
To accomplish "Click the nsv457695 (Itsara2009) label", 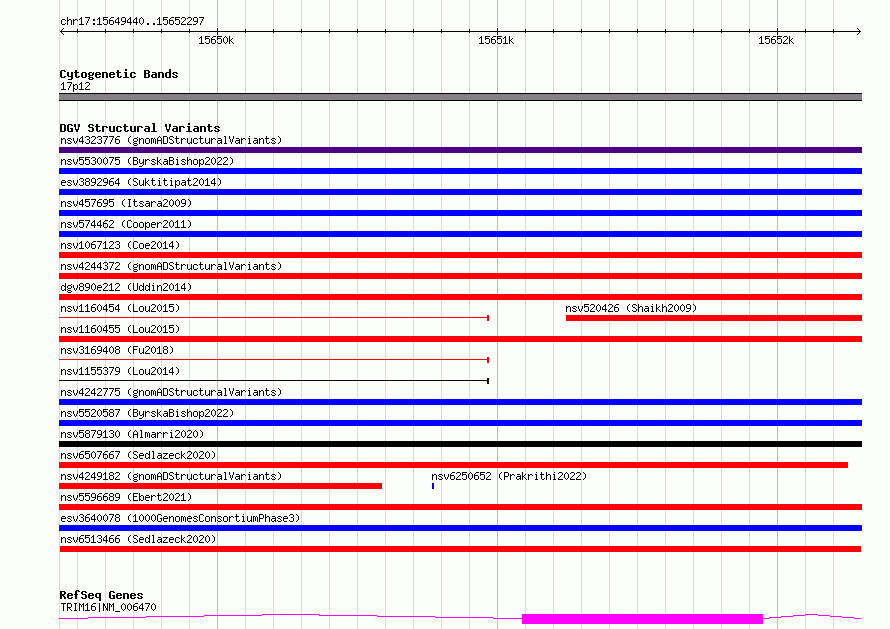I will [x=126, y=203].
